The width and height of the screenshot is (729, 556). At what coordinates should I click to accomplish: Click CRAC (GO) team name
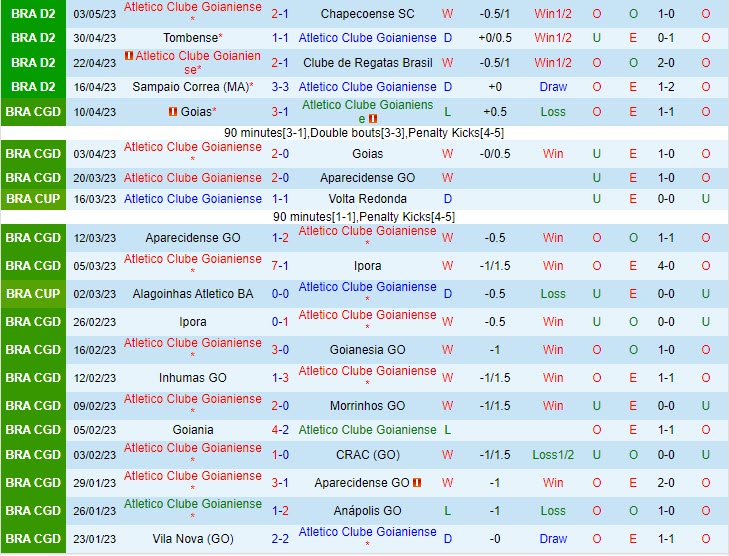point(367,455)
